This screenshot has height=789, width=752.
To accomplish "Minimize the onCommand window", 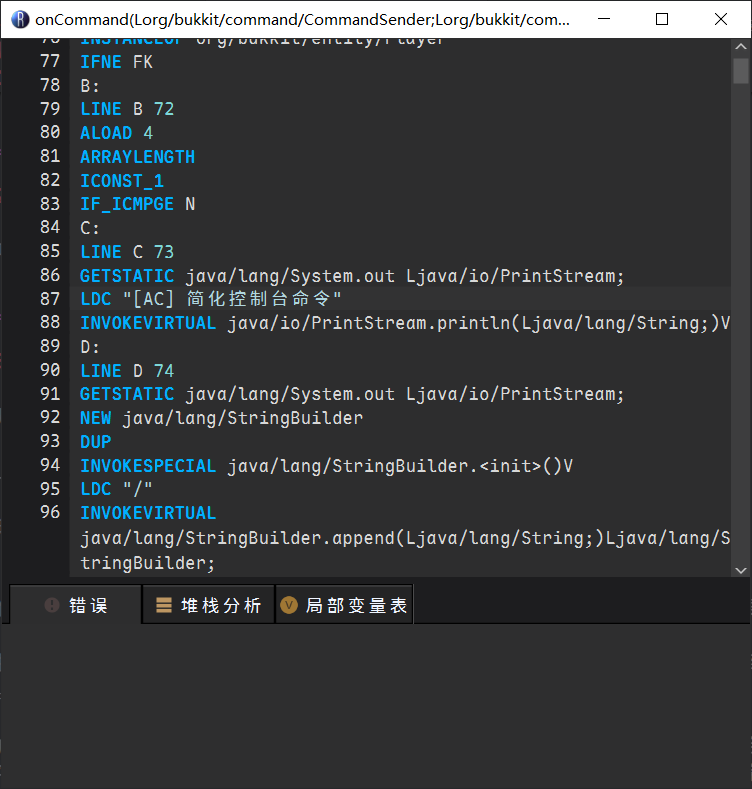I will click(x=604, y=19).
